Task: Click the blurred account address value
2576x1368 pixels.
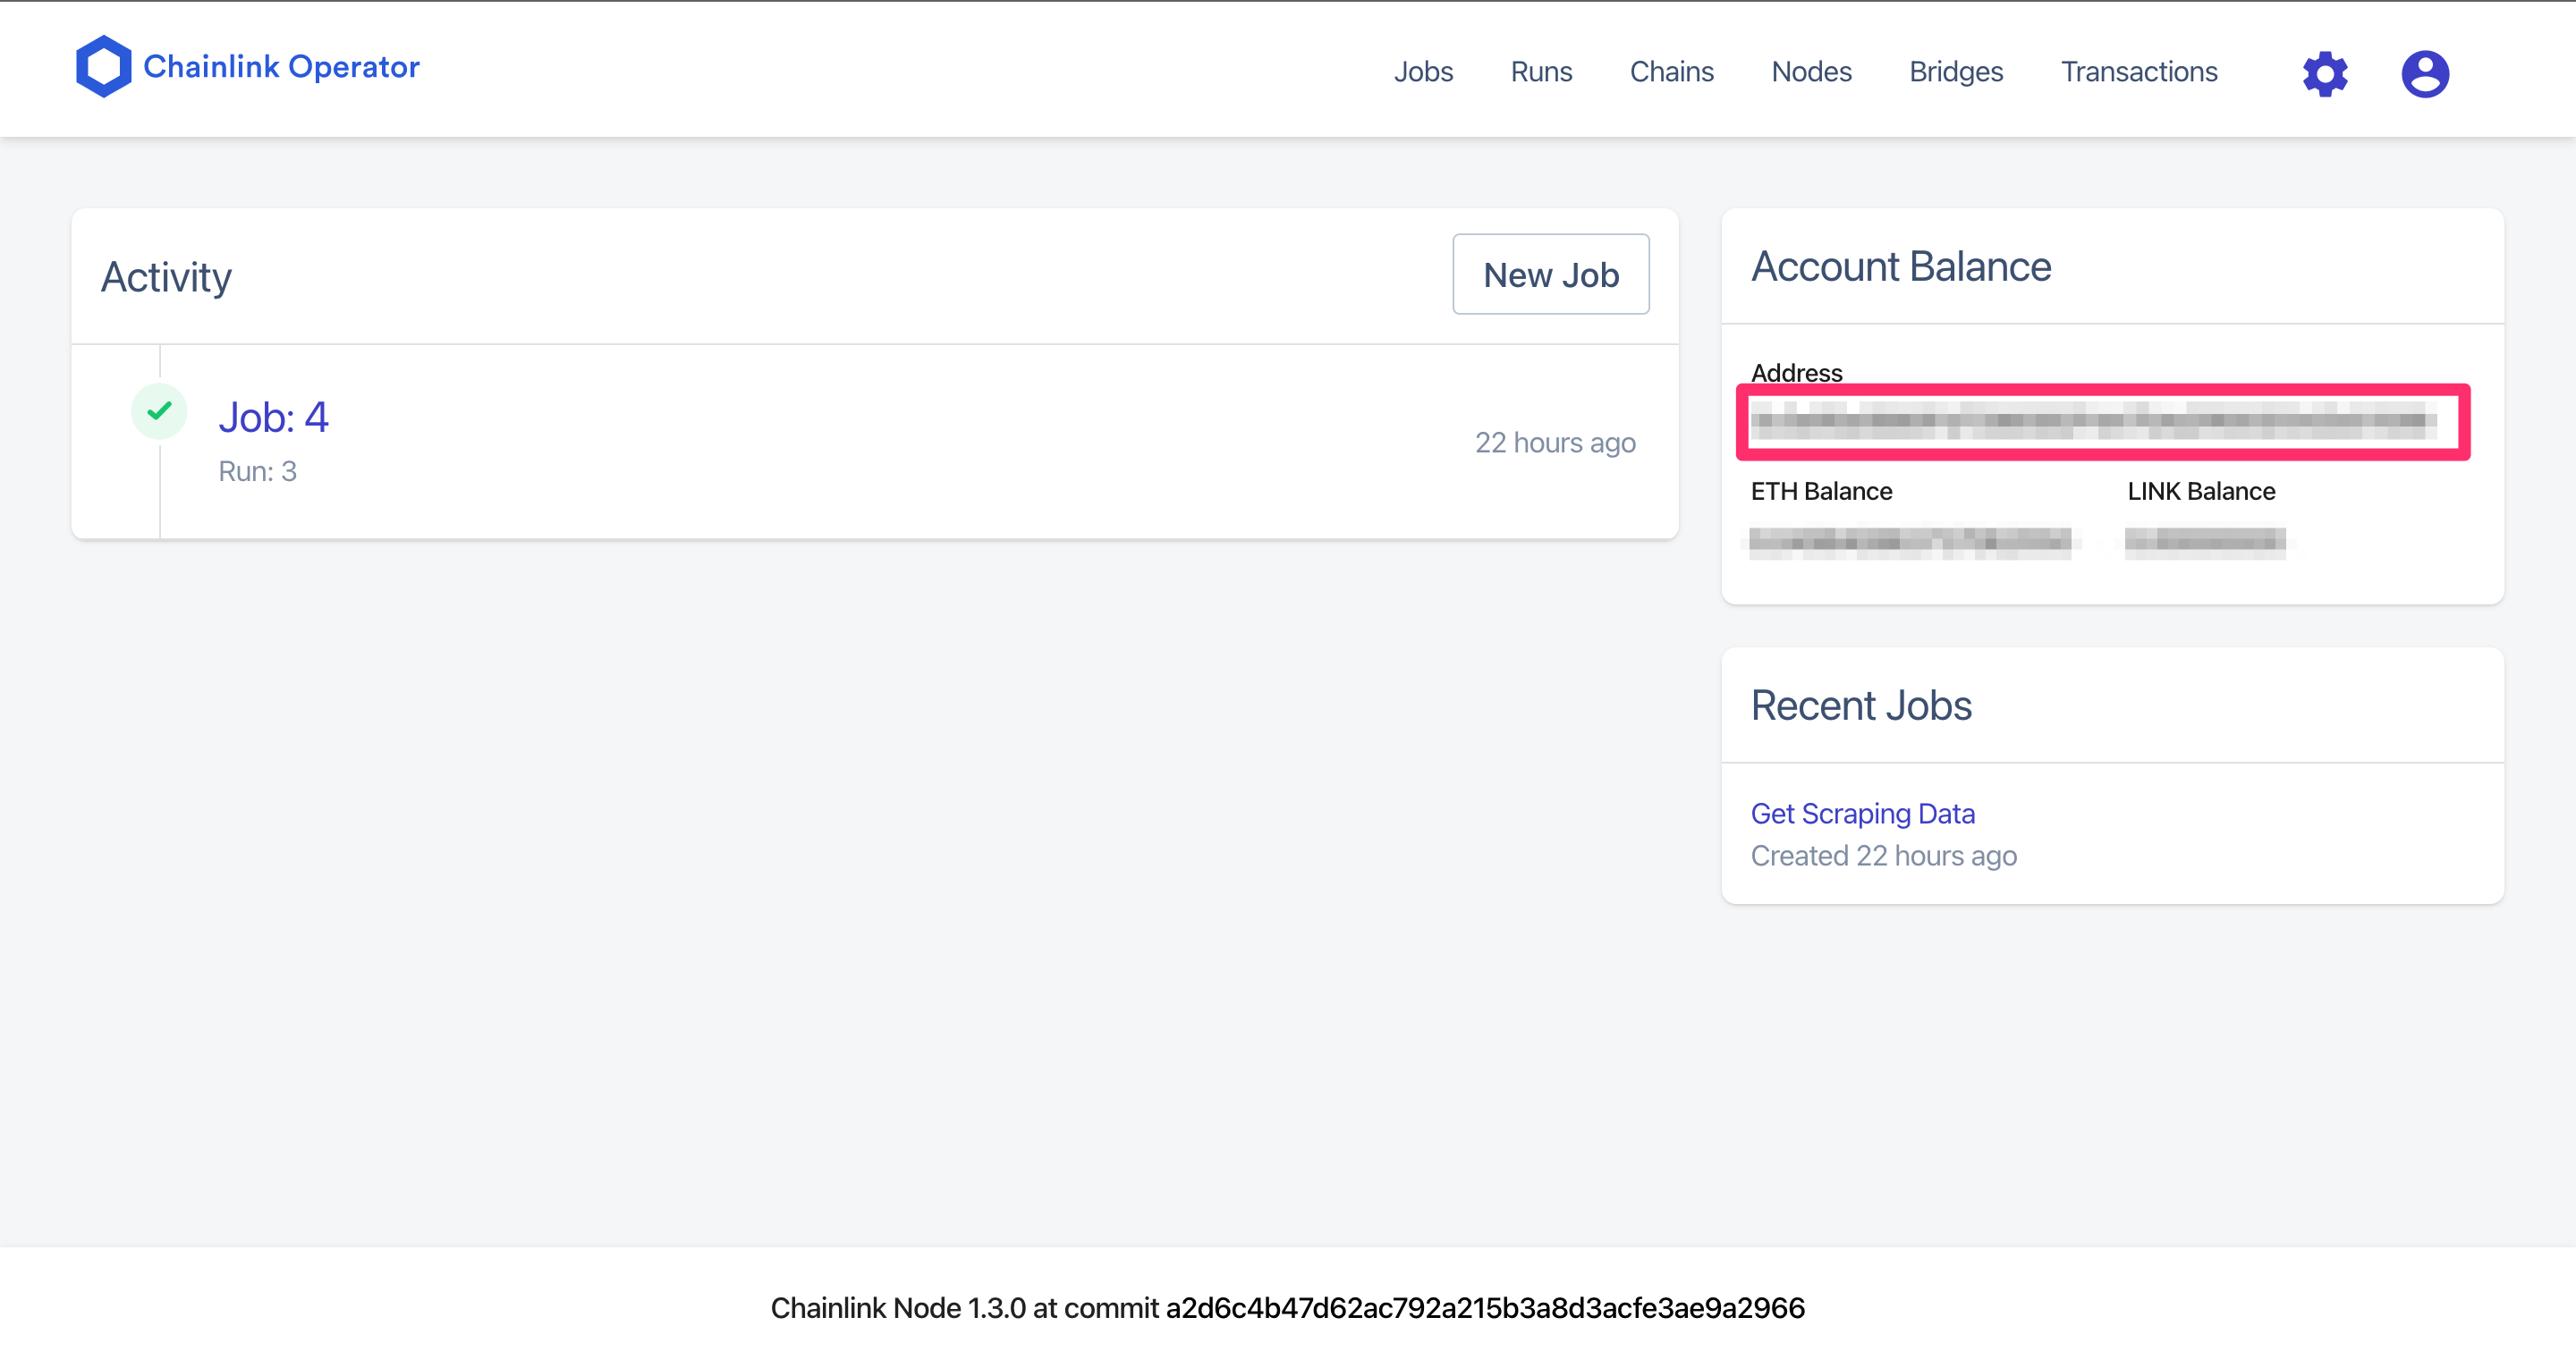Action: click(x=2095, y=421)
